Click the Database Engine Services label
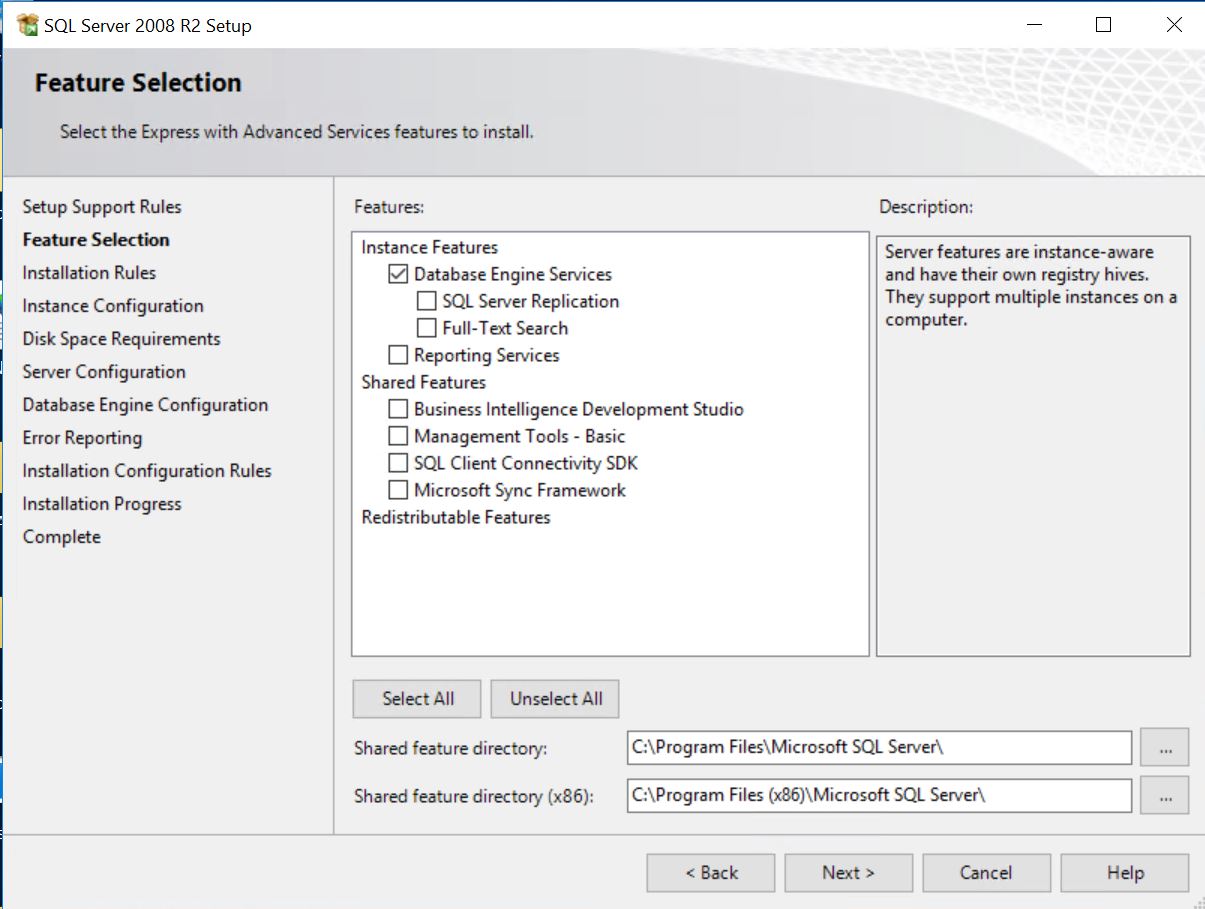 513,274
